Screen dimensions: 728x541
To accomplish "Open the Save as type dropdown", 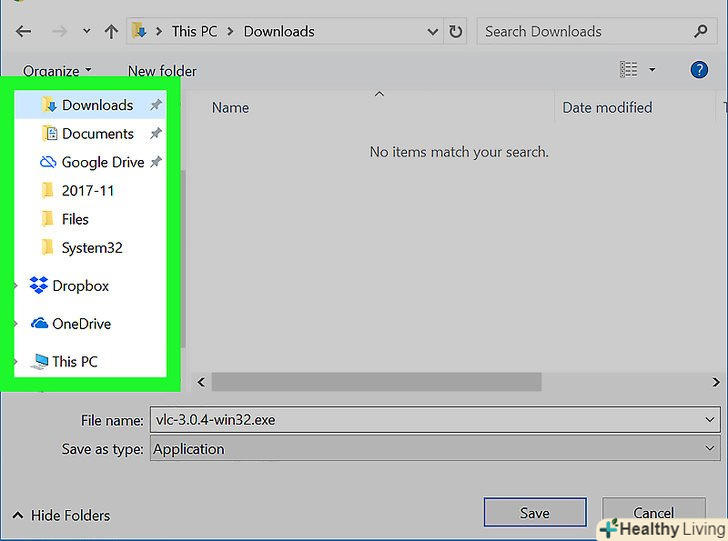I will click(x=710, y=449).
